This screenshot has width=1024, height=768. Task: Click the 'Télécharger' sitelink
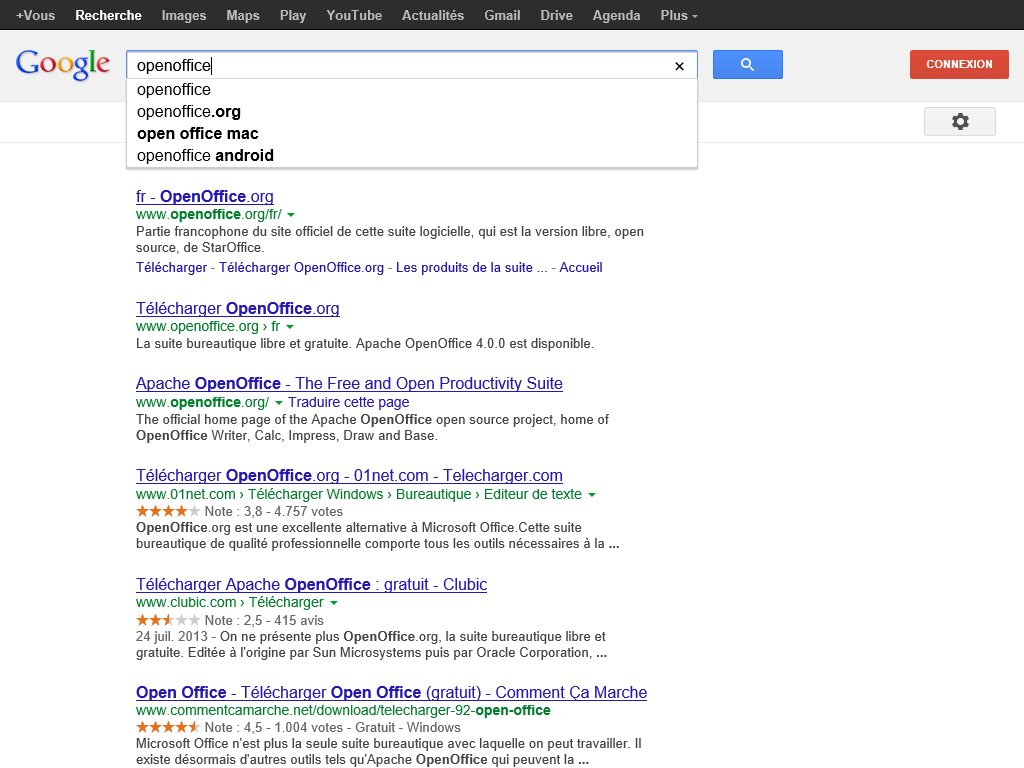point(171,268)
